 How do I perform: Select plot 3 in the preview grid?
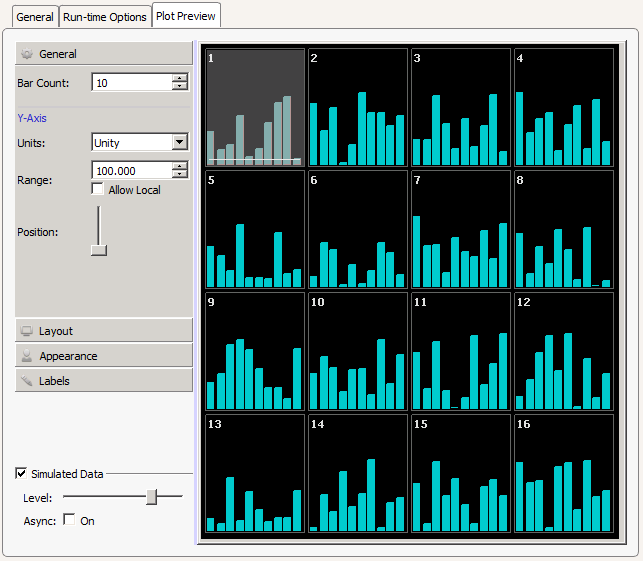(461, 107)
